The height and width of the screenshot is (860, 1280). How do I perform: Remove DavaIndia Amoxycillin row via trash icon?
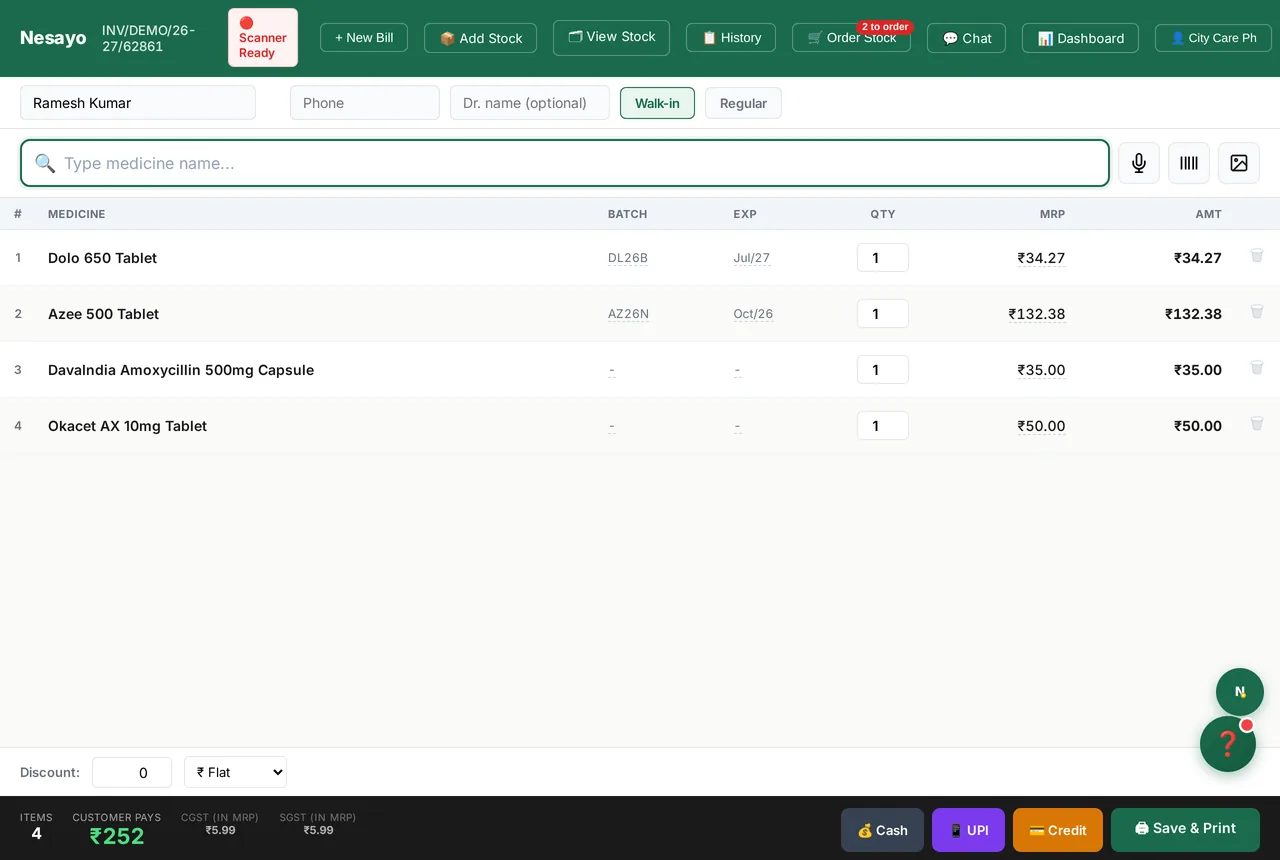coord(1257,368)
